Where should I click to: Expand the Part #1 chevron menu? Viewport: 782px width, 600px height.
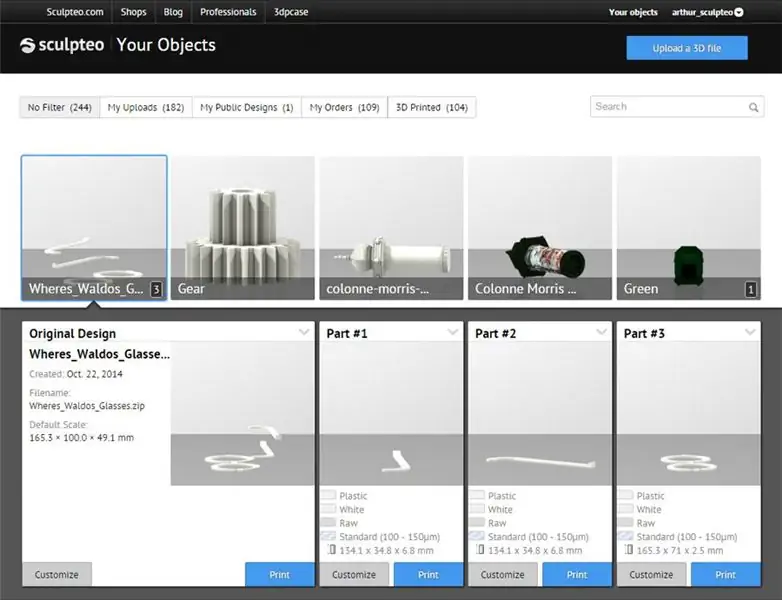(x=452, y=332)
